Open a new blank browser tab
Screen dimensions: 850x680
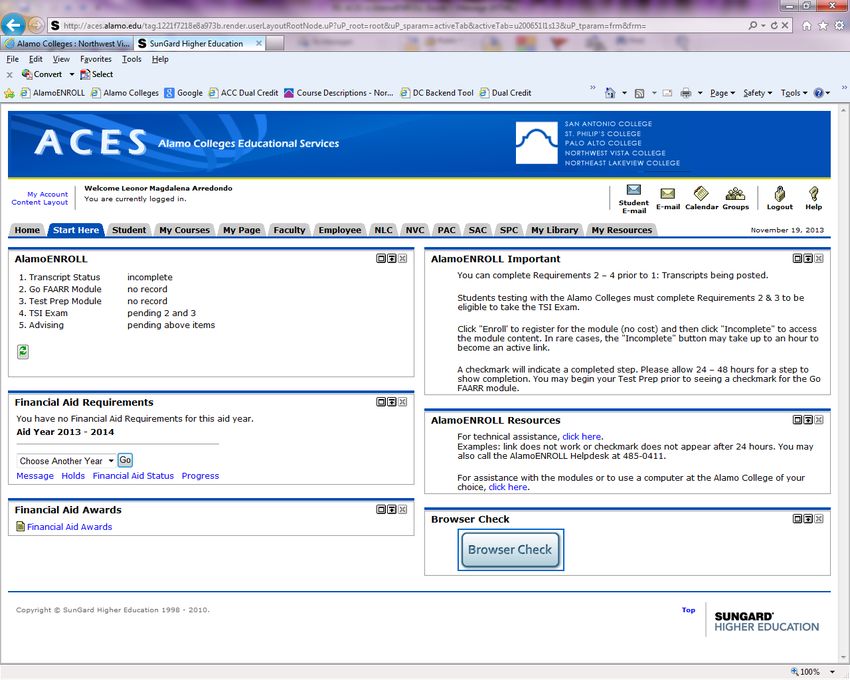[x=275, y=43]
